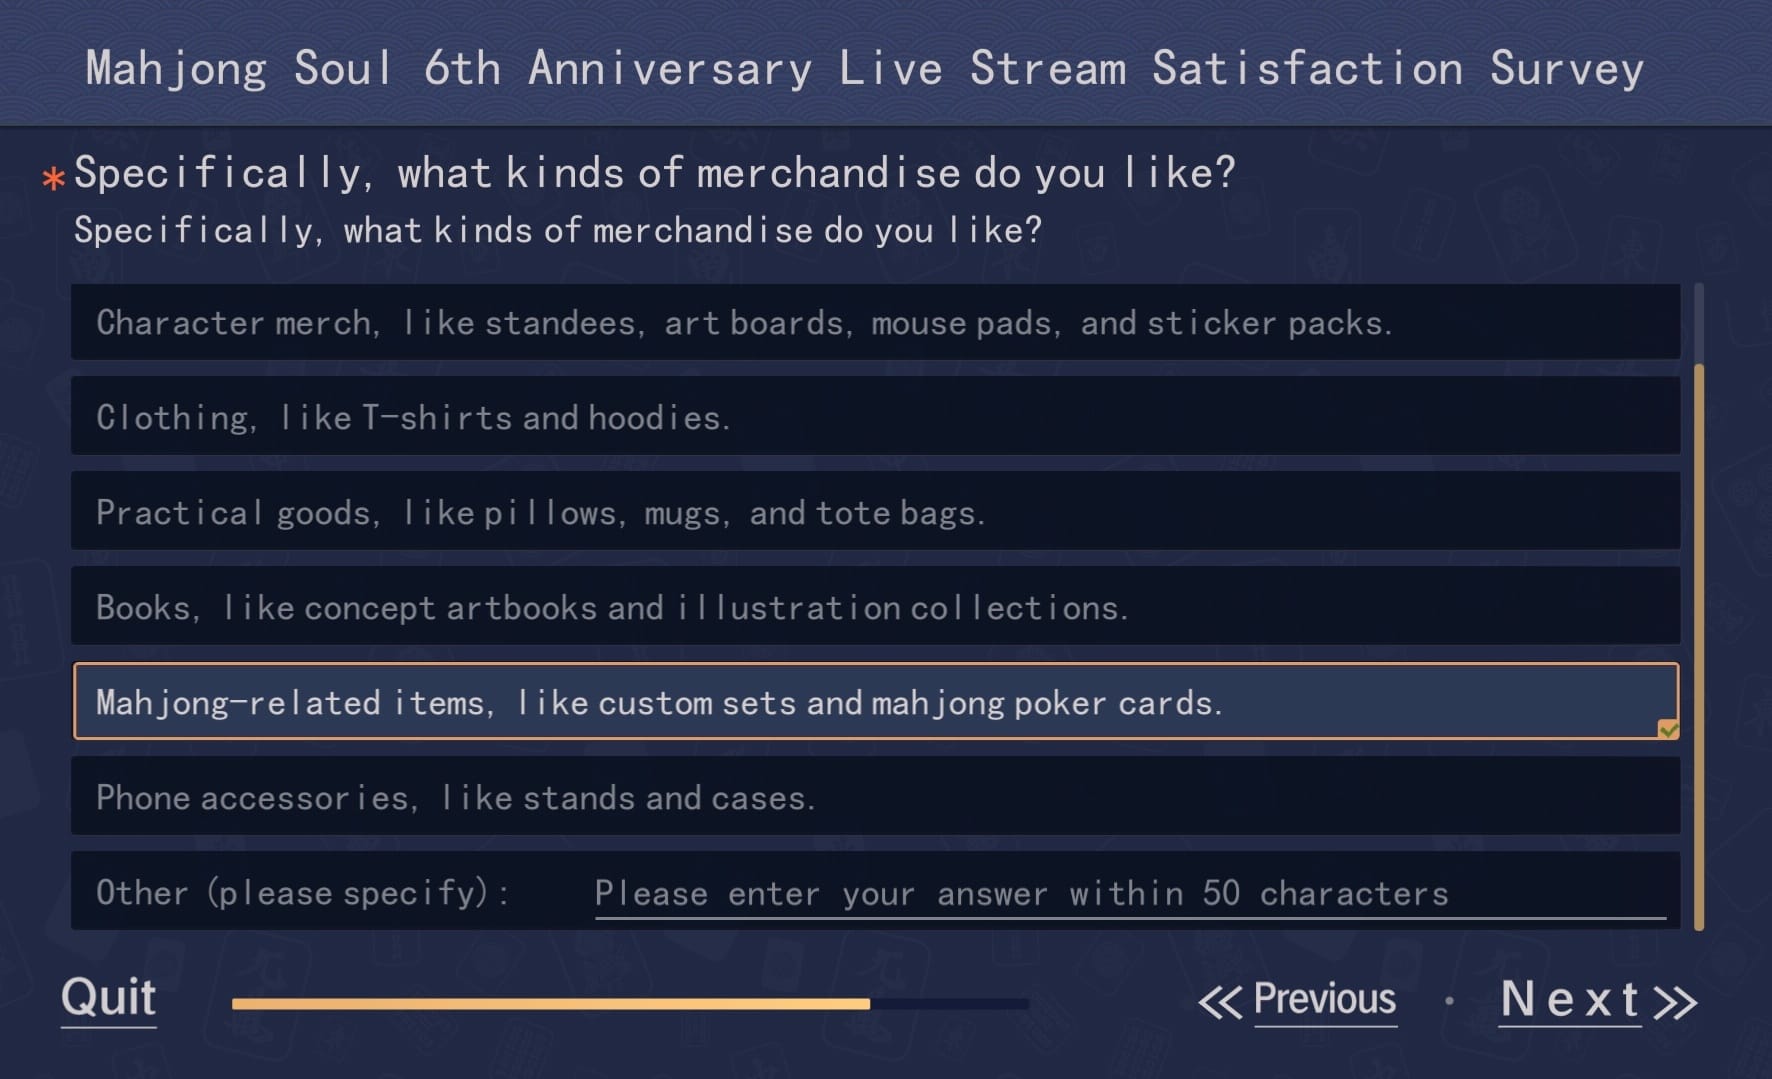
Task: Click the left double-chevron before Previous
Action: 1220,1001
